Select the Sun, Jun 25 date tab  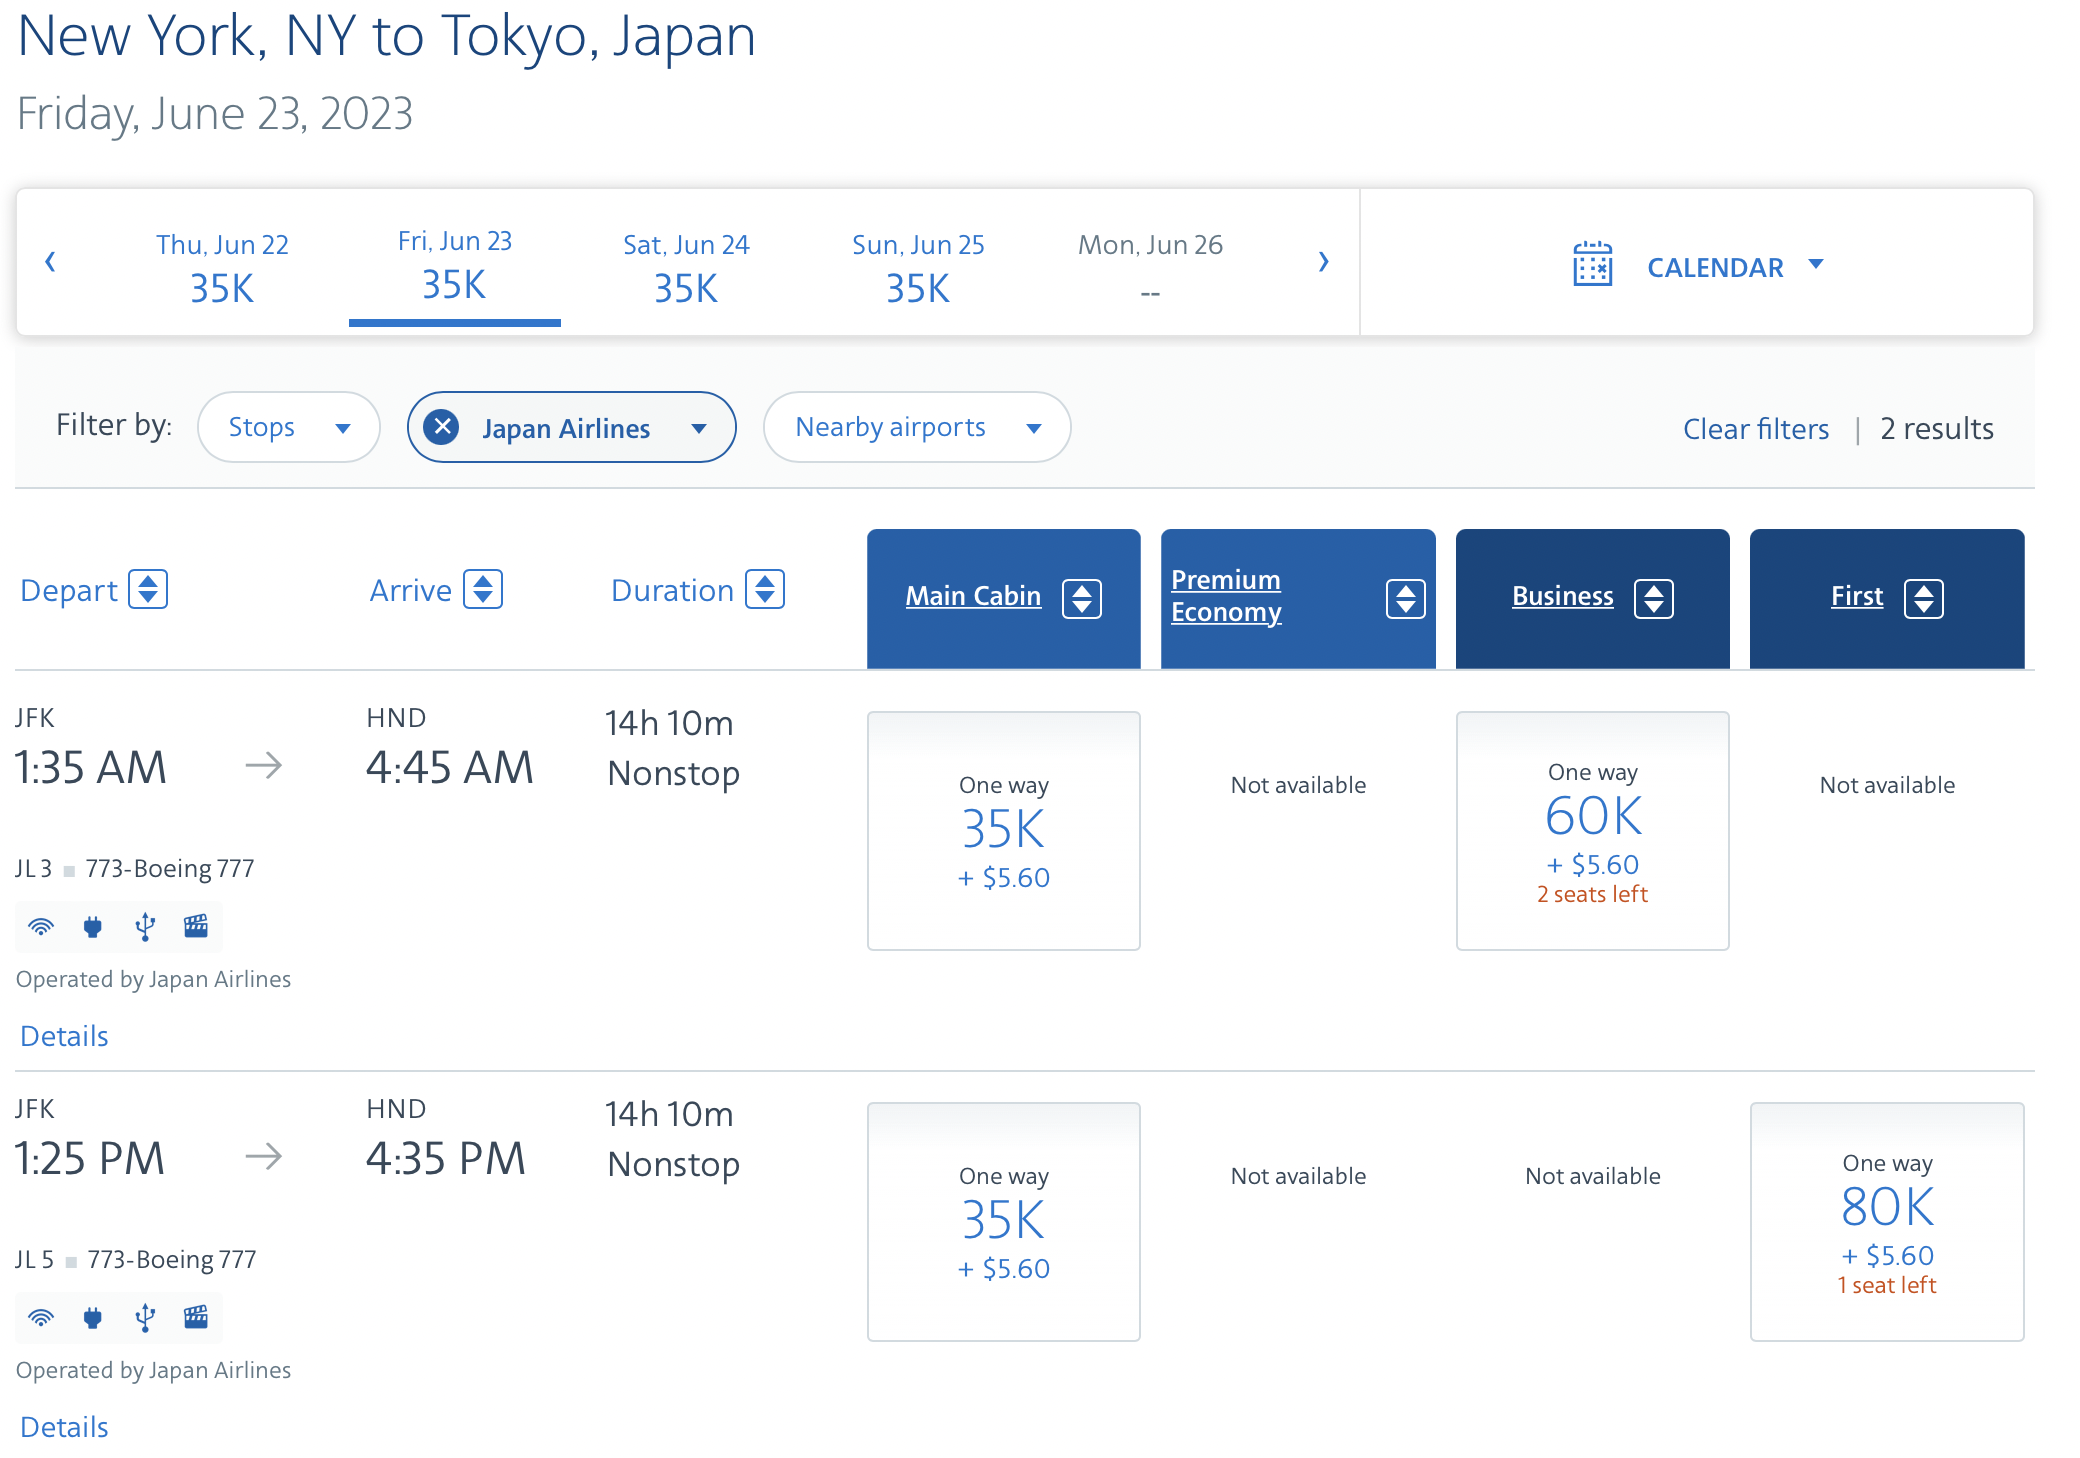(918, 268)
